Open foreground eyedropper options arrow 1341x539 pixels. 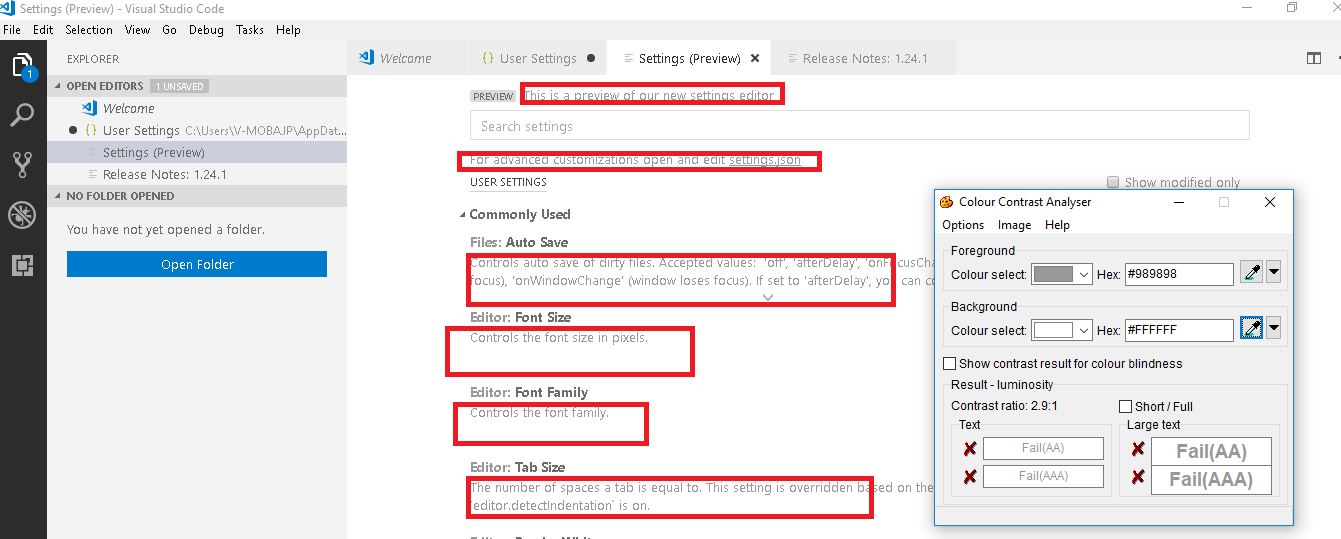click(1273, 273)
